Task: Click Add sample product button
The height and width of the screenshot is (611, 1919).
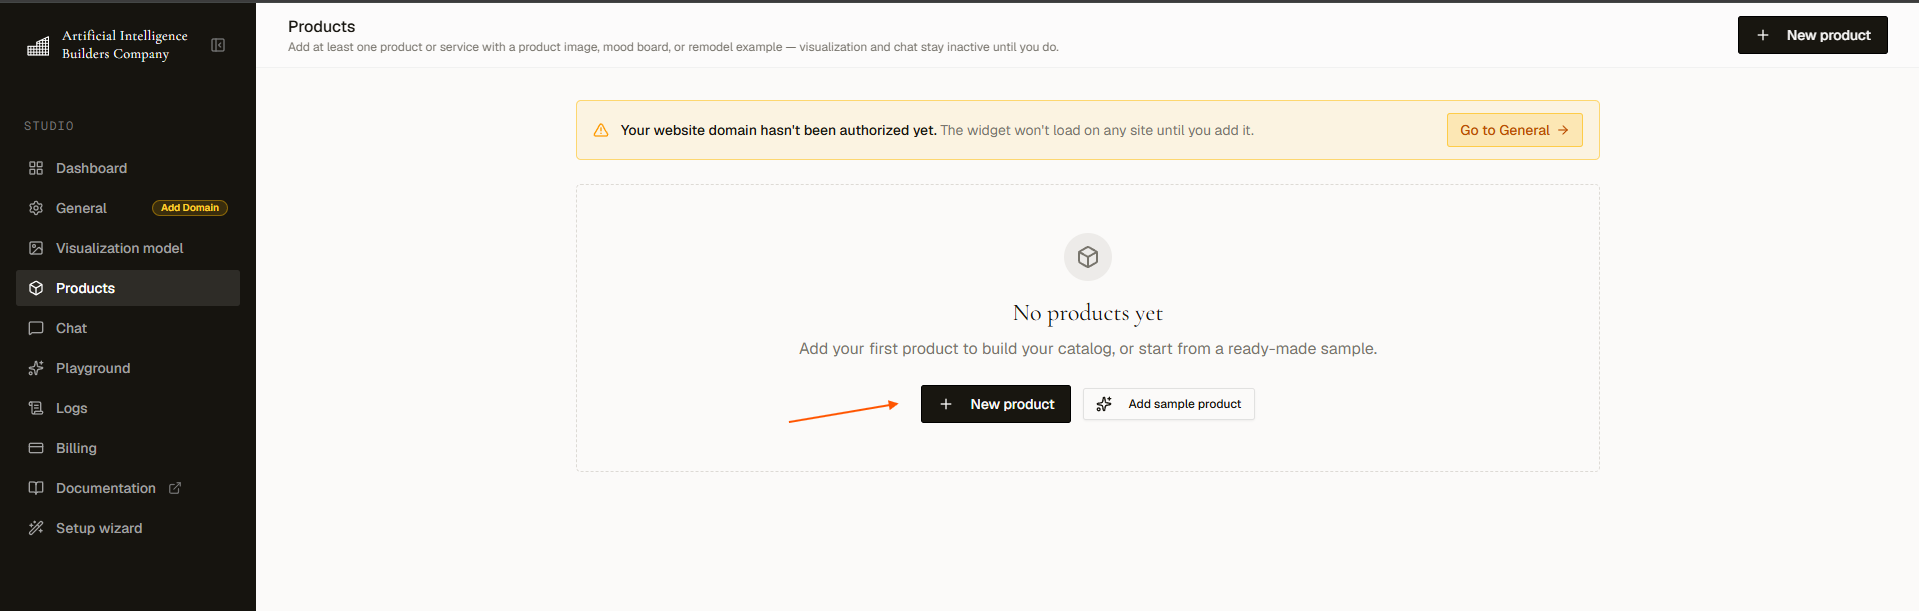Action: click(1169, 404)
